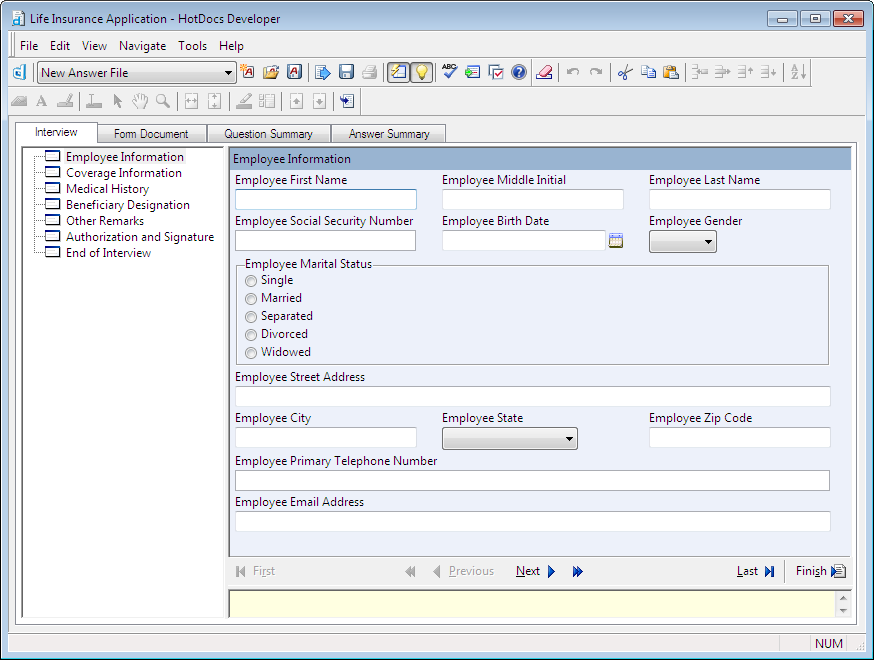
Task: Select Married marital status
Action: 251,298
